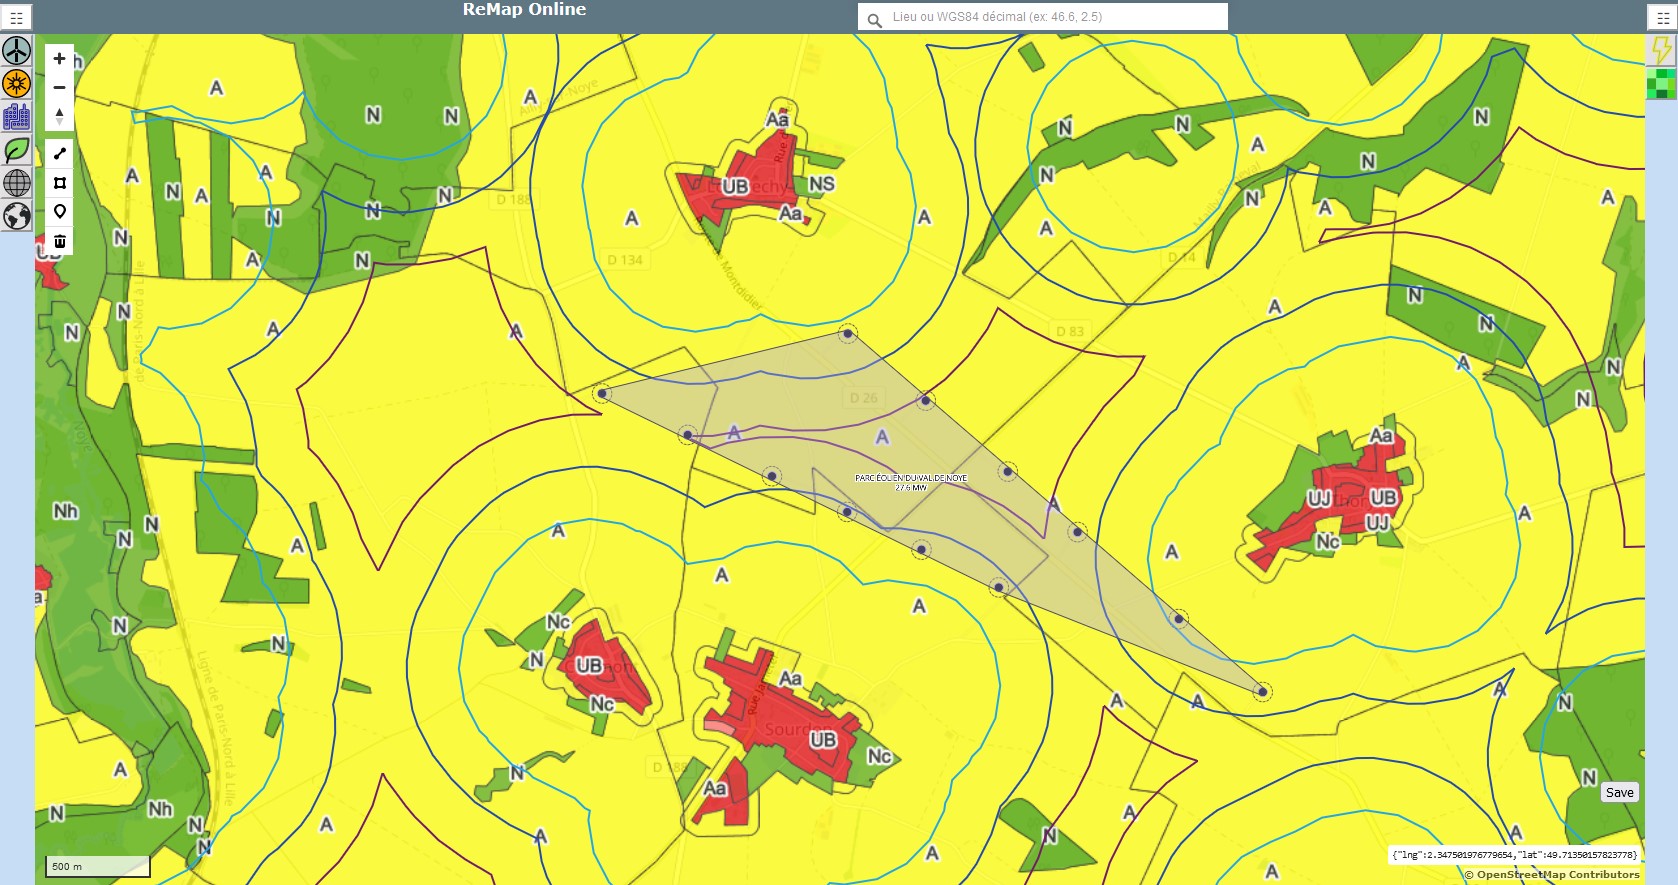Select the grey grid globe icon
The image size is (1678, 885).
17,183
